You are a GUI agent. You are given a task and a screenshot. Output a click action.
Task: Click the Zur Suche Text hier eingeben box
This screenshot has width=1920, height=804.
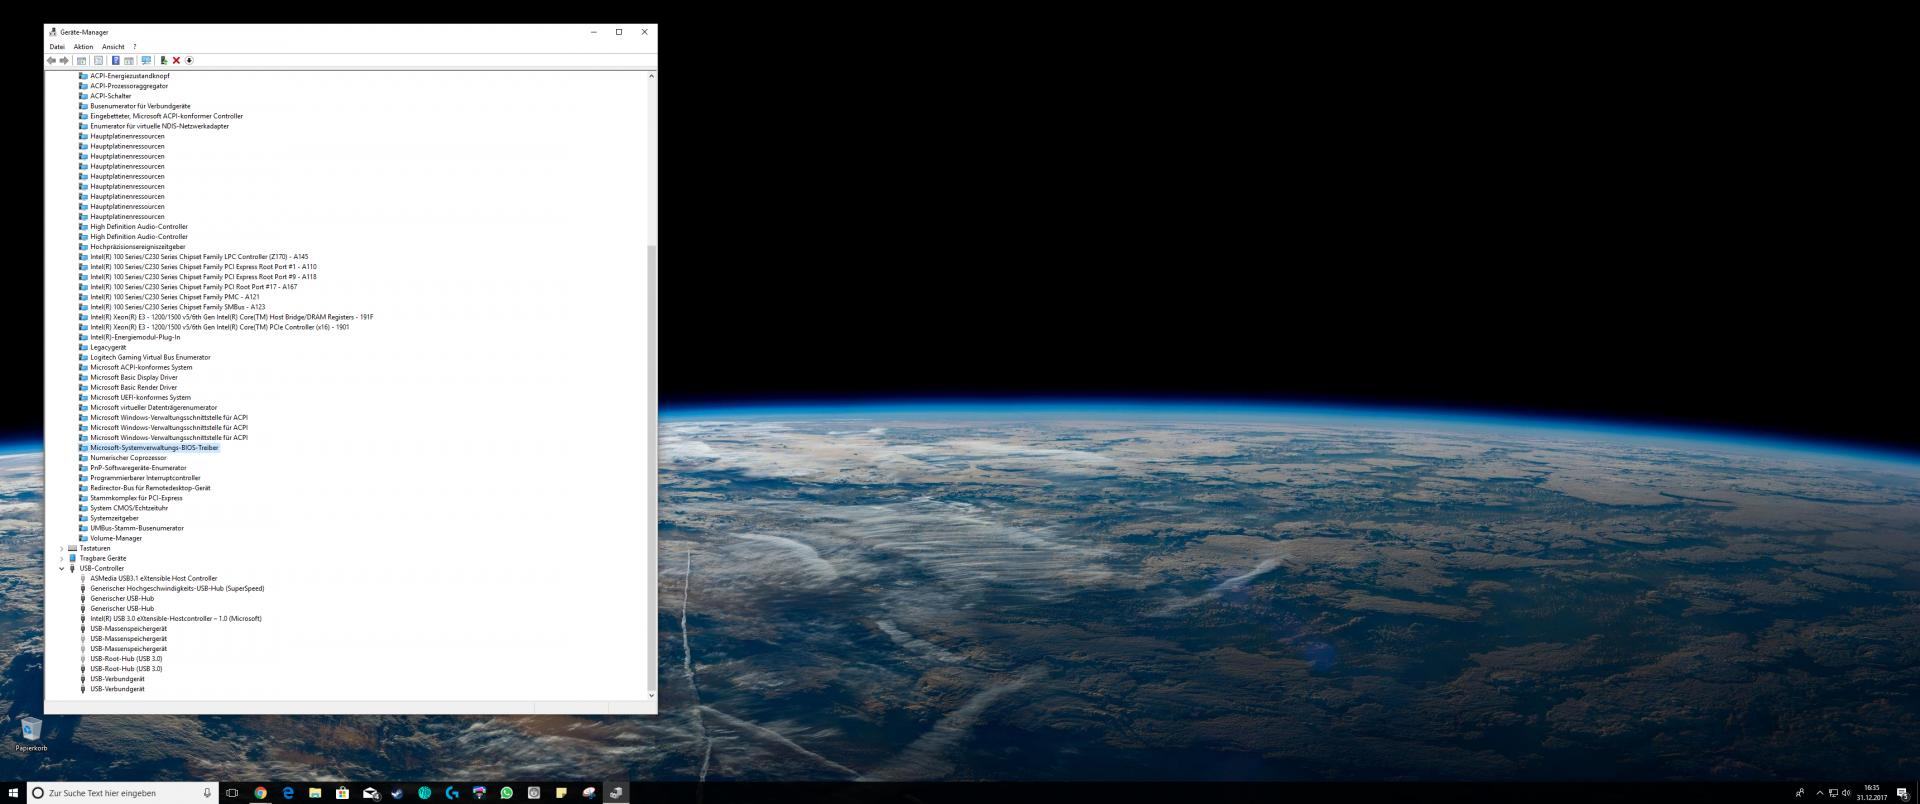click(x=123, y=792)
